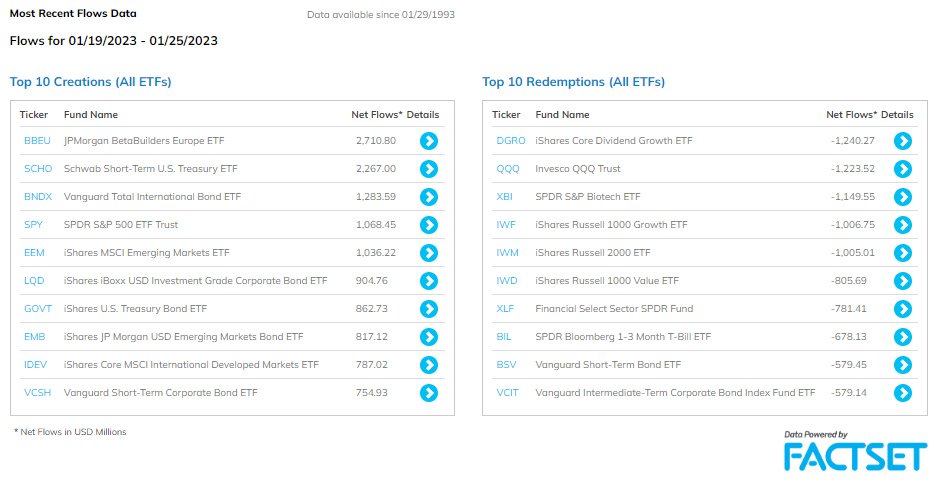This screenshot has width=938, height=481.
Task: Select the XBI ticker link
Action: click(504, 197)
